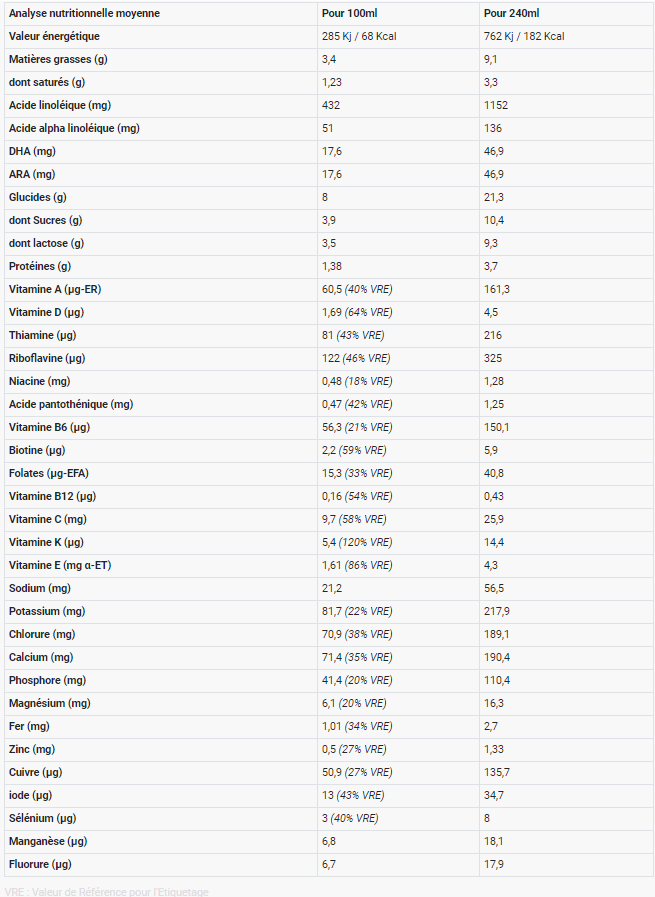Select the 'Sodium (mg)' row label
Viewport: 655px width, 897px height.
[x=40, y=588]
